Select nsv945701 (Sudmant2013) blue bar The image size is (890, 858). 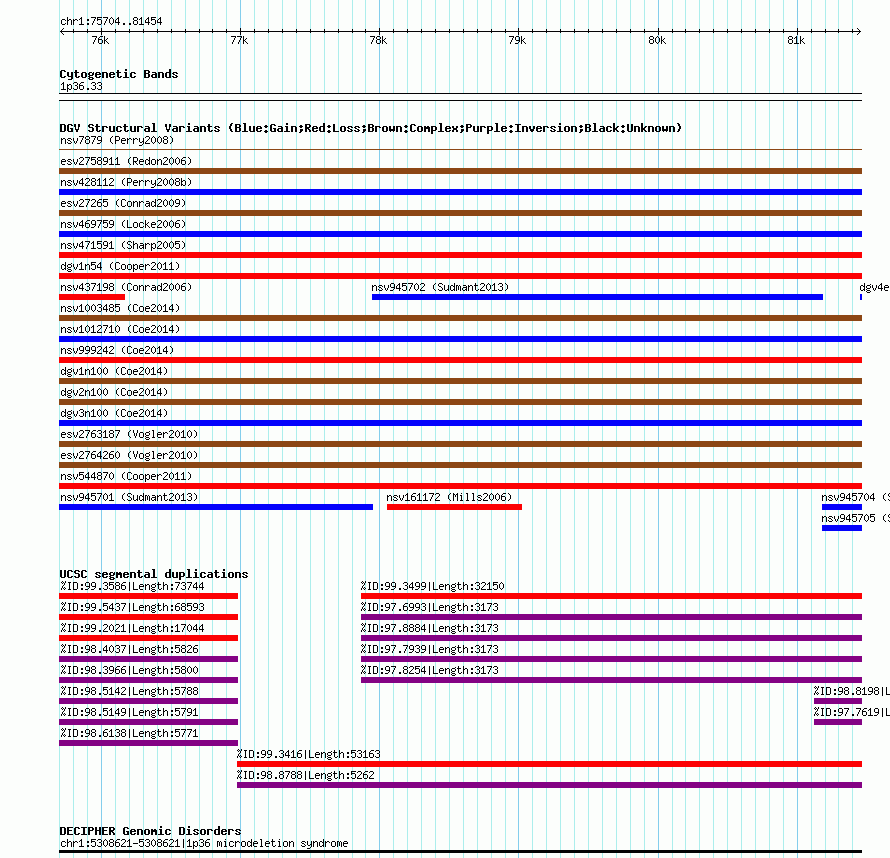[216, 507]
